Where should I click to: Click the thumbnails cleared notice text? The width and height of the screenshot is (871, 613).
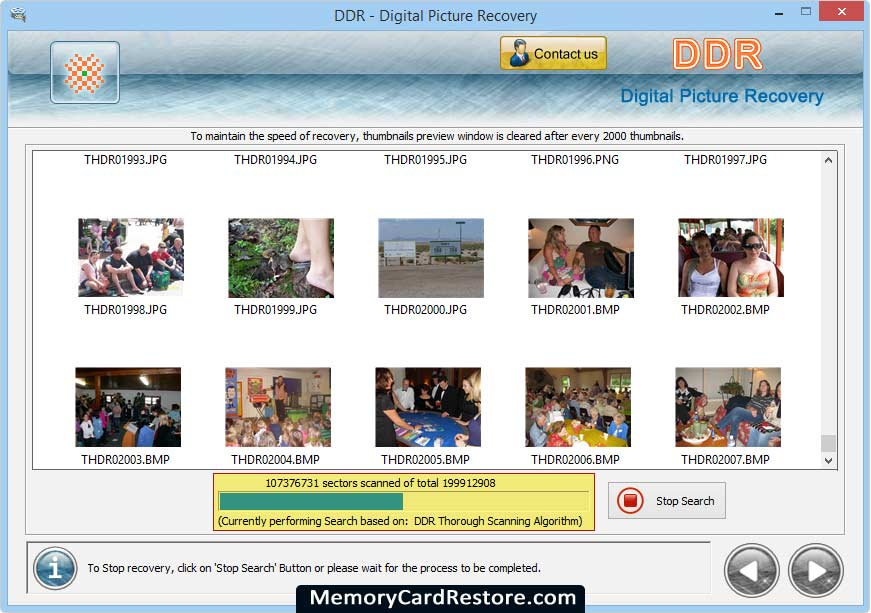click(437, 136)
